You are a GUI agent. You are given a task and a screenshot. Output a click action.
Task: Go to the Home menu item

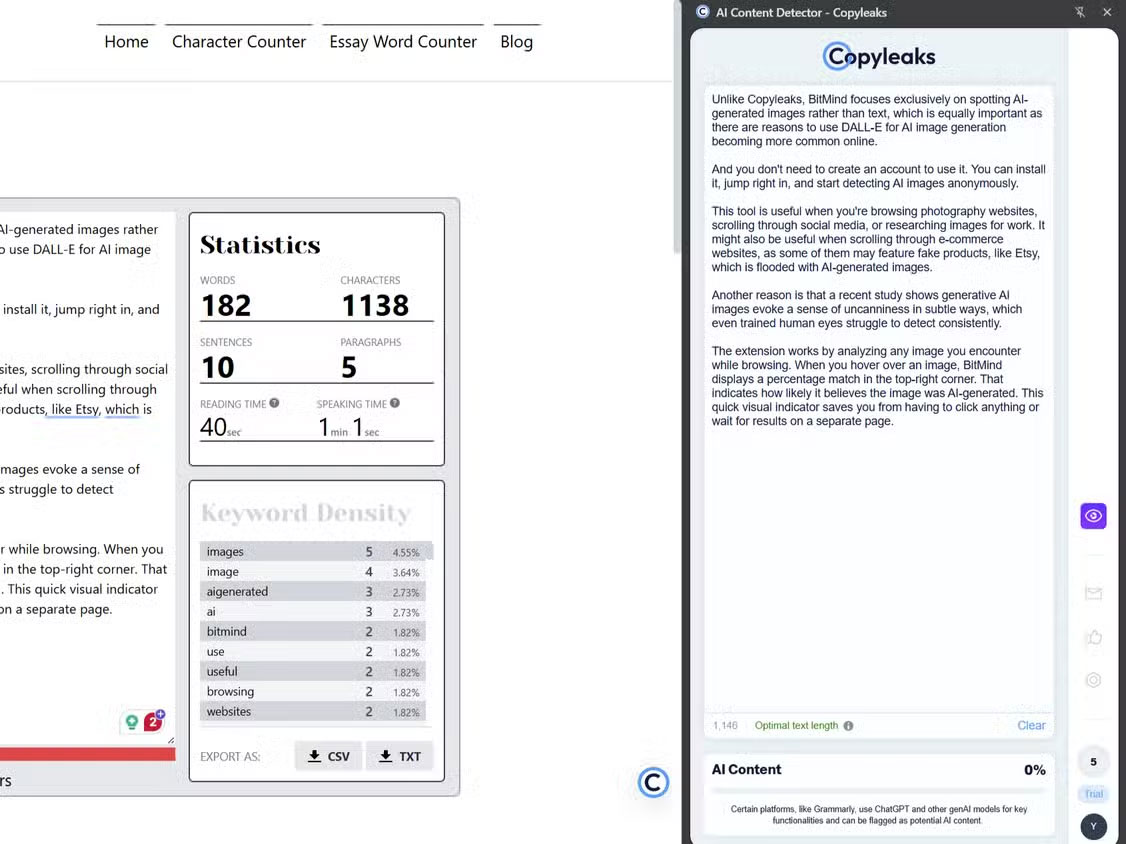pyautogui.click(x=126, y=42)
